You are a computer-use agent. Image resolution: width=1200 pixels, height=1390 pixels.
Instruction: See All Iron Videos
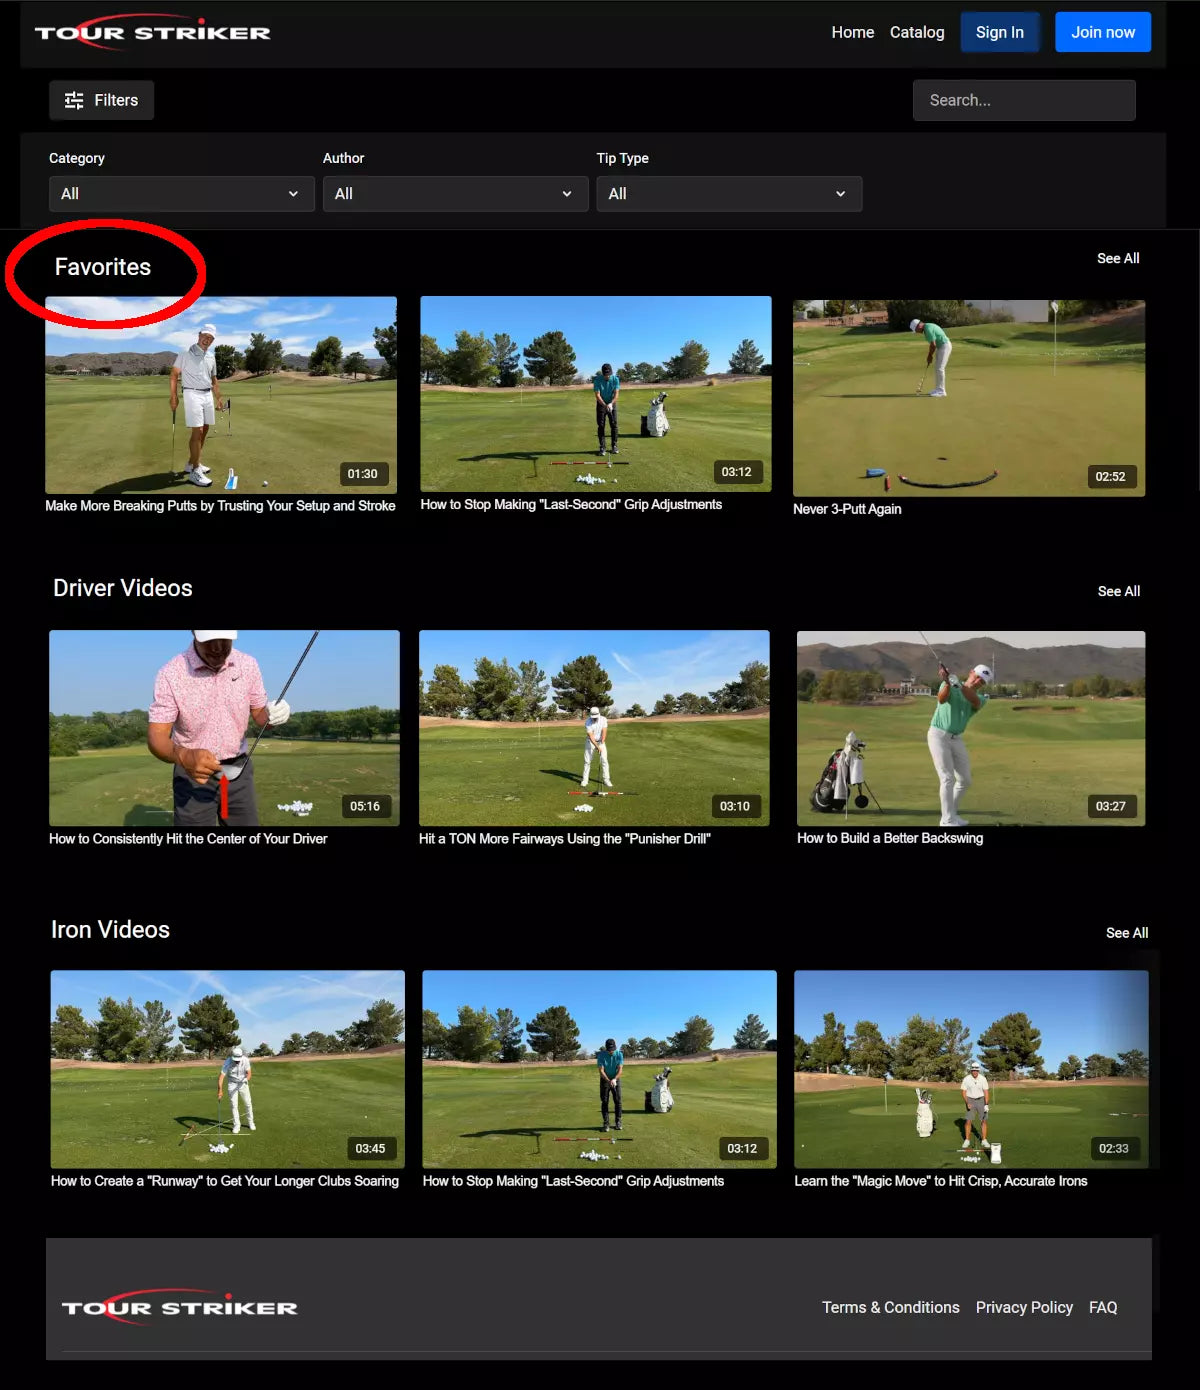tap(1126, 932)
